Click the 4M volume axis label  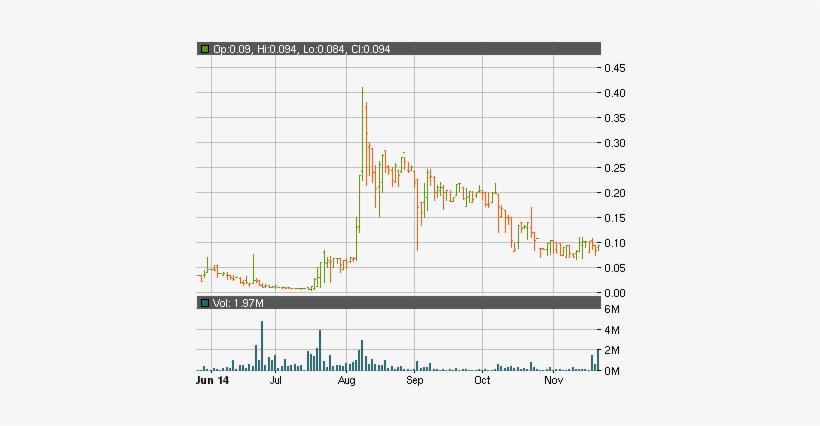(612, 330)
